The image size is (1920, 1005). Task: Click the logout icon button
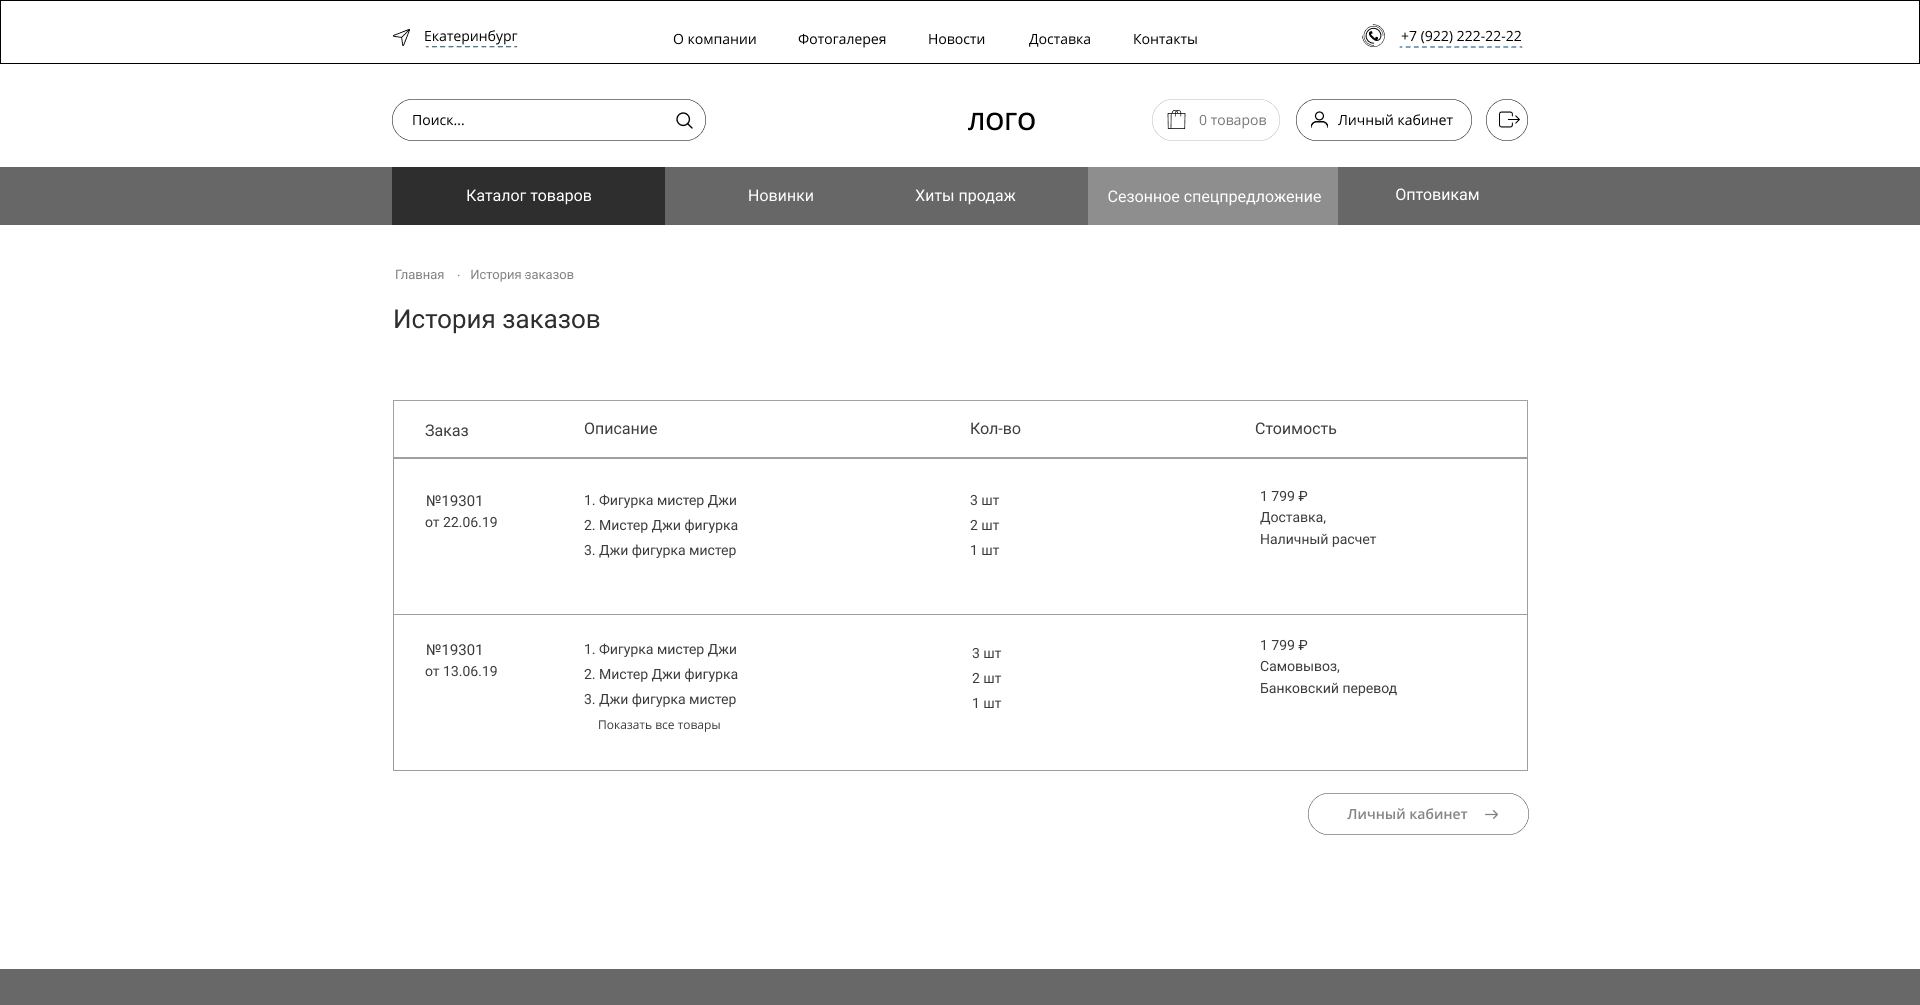coord(1507,120)
